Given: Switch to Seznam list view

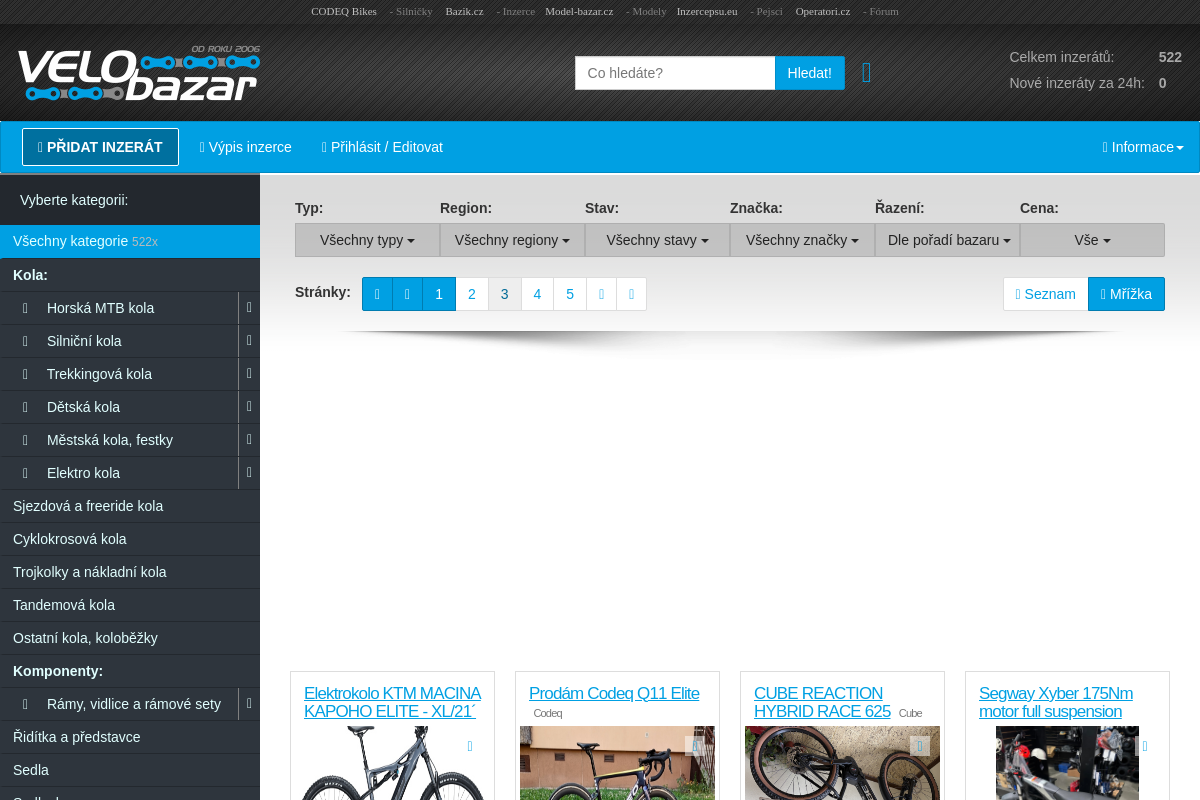Looking at the screenshot, I should [x=1045, y=294].
